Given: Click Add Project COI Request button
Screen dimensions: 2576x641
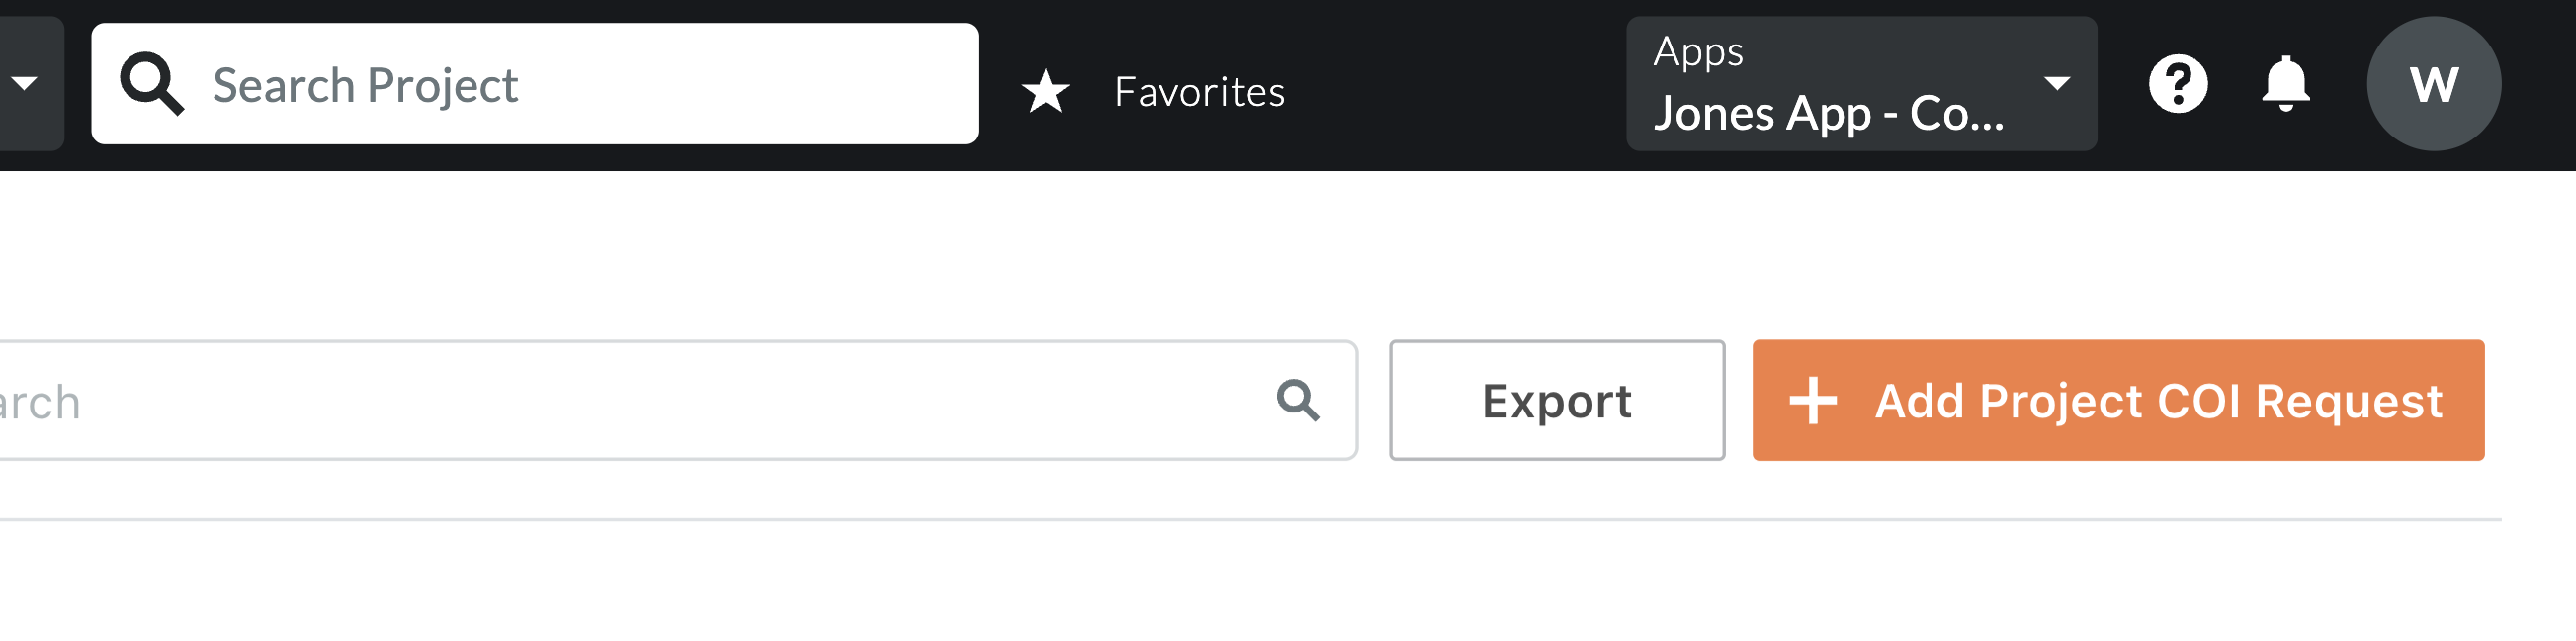Looking at the screenshot, I should click(x=2118, y=400).
